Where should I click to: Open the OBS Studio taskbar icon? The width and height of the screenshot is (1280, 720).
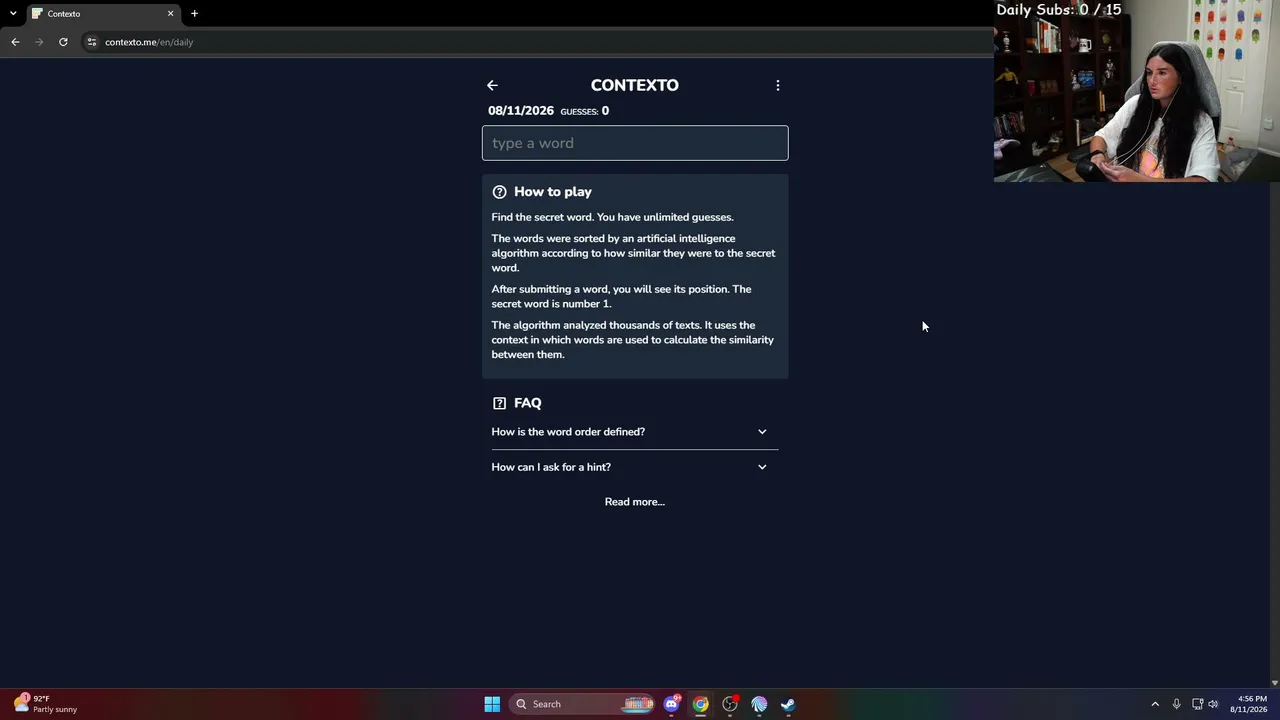click(730, 704)
